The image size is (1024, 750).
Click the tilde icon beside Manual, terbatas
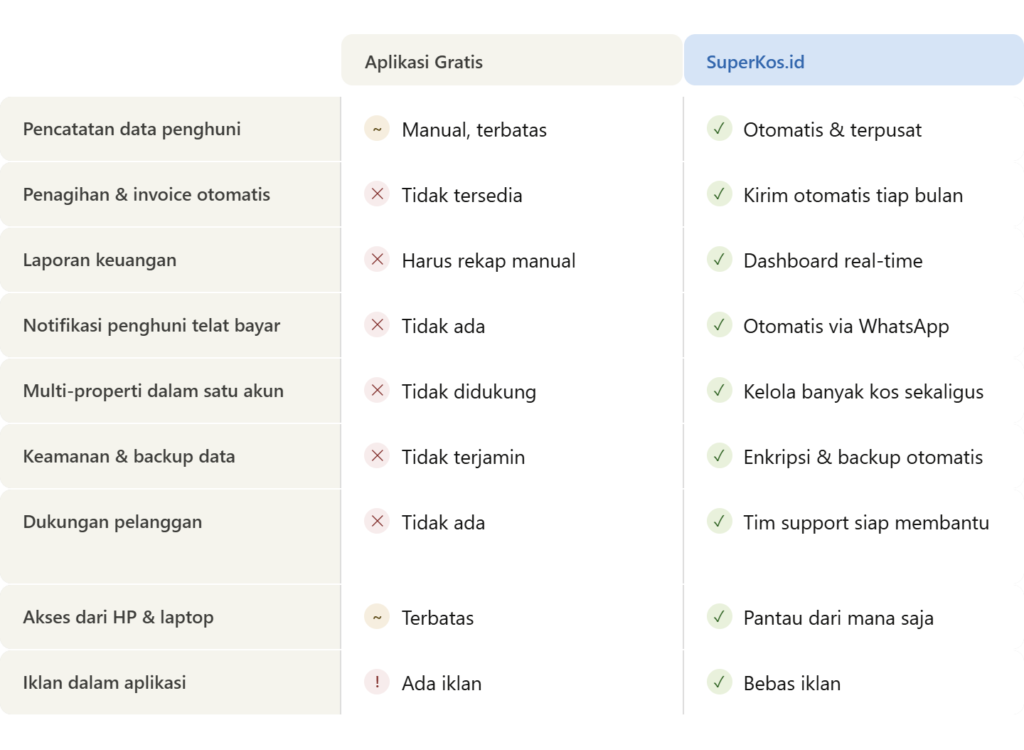click(x=377, y=129)
